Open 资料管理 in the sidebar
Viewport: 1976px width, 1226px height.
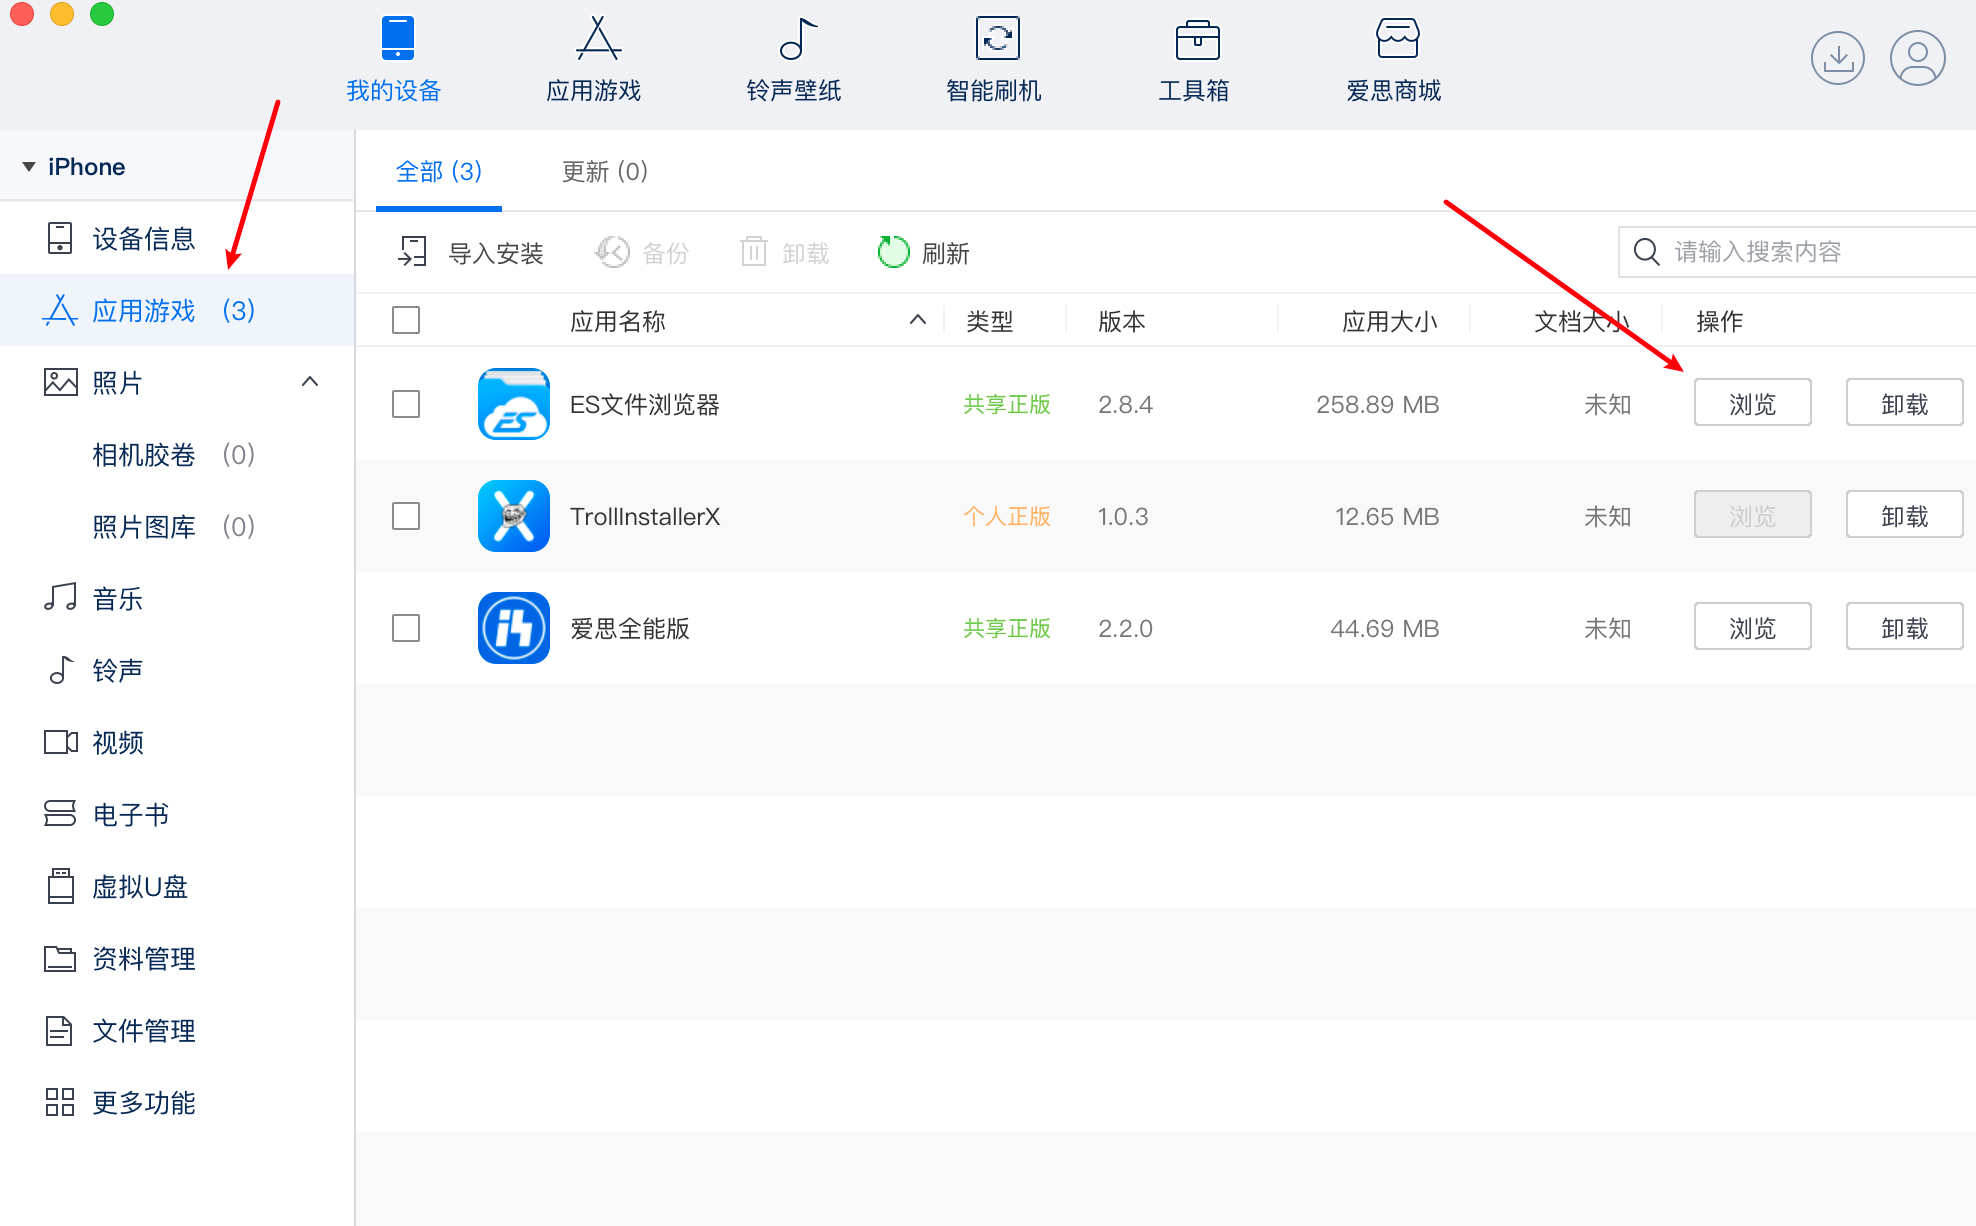pos(177,958)
